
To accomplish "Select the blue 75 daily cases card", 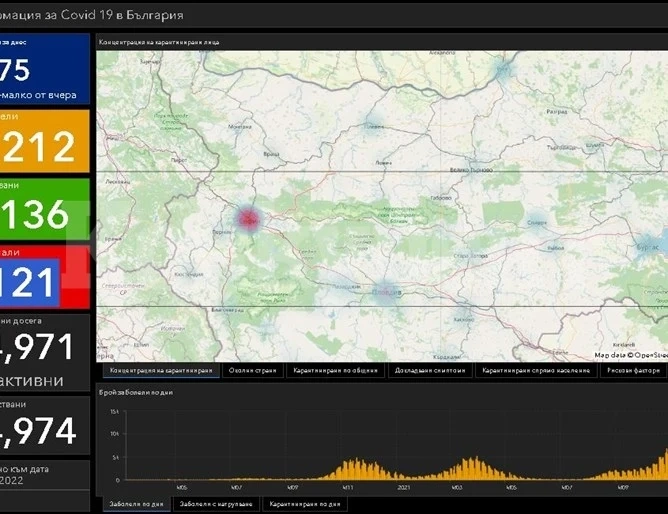I will pos(44,69).
